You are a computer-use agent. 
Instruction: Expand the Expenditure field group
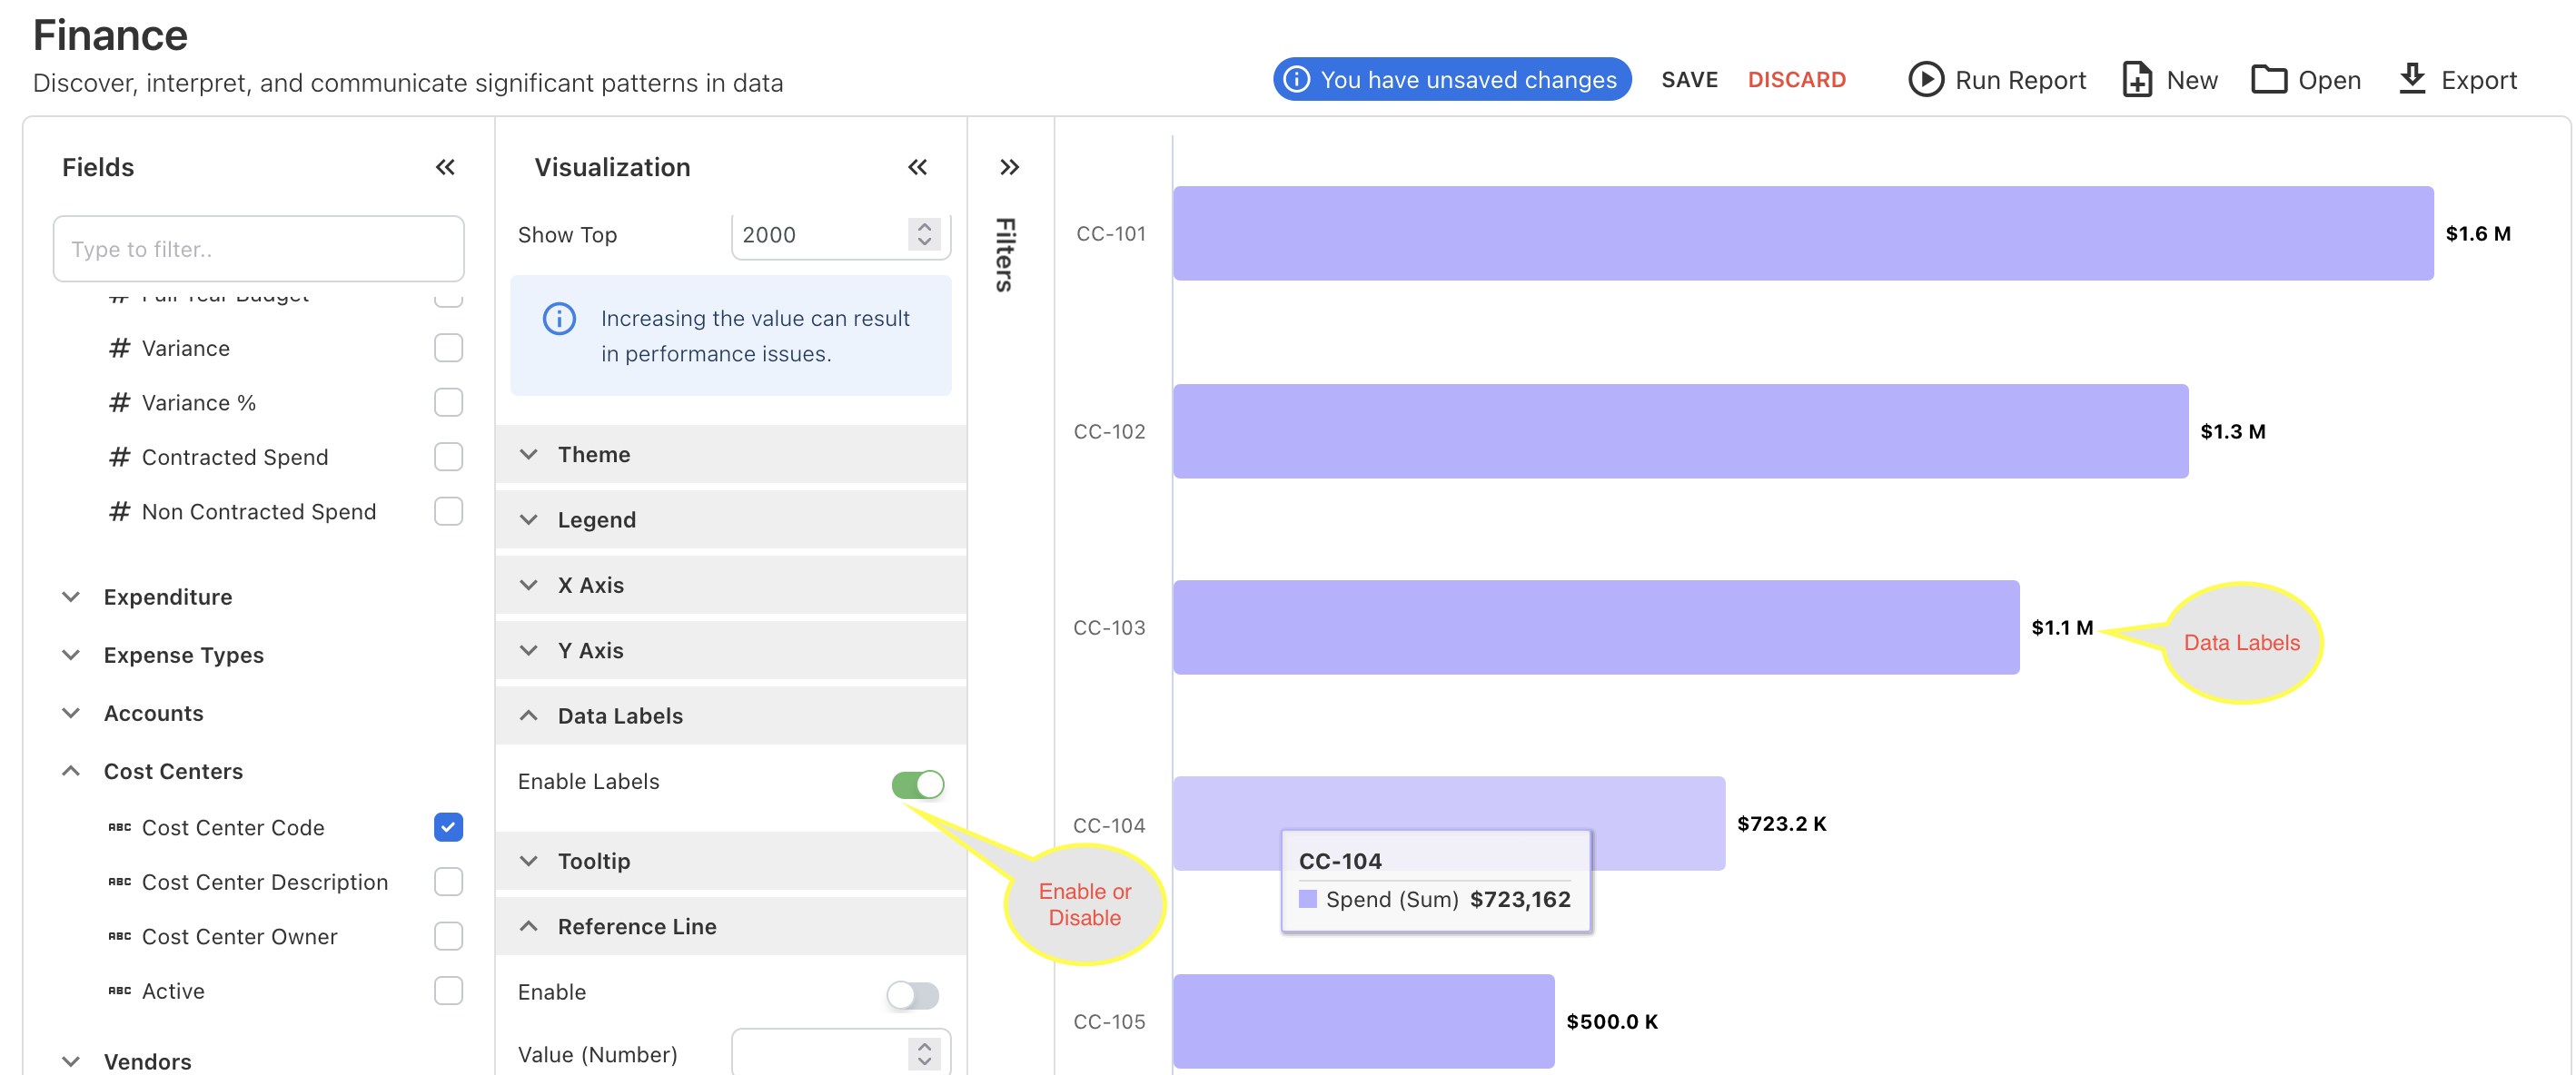[167, 597]
